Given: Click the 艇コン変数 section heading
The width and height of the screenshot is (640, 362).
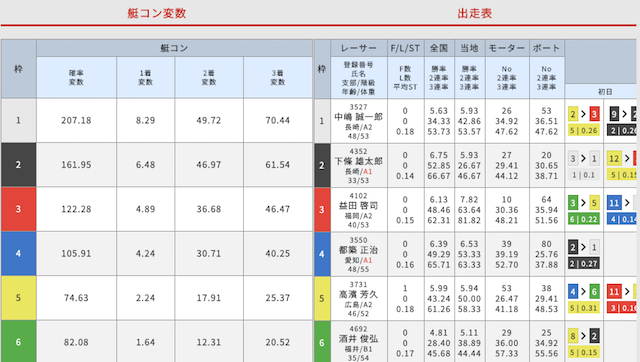Looking at the screenshot, I should point(157,13).
